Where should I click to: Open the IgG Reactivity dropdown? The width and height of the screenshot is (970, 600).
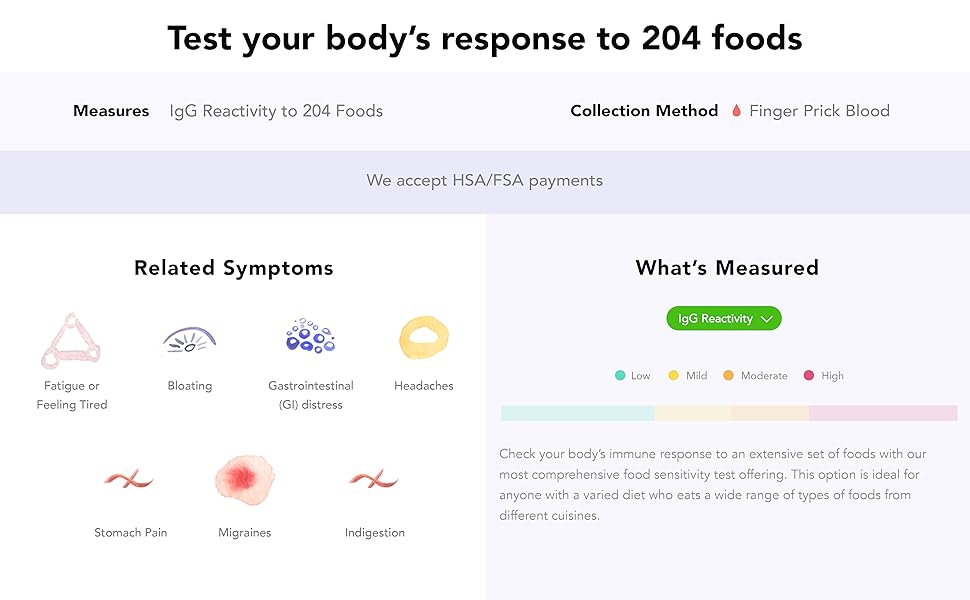[x=715, y=319]
